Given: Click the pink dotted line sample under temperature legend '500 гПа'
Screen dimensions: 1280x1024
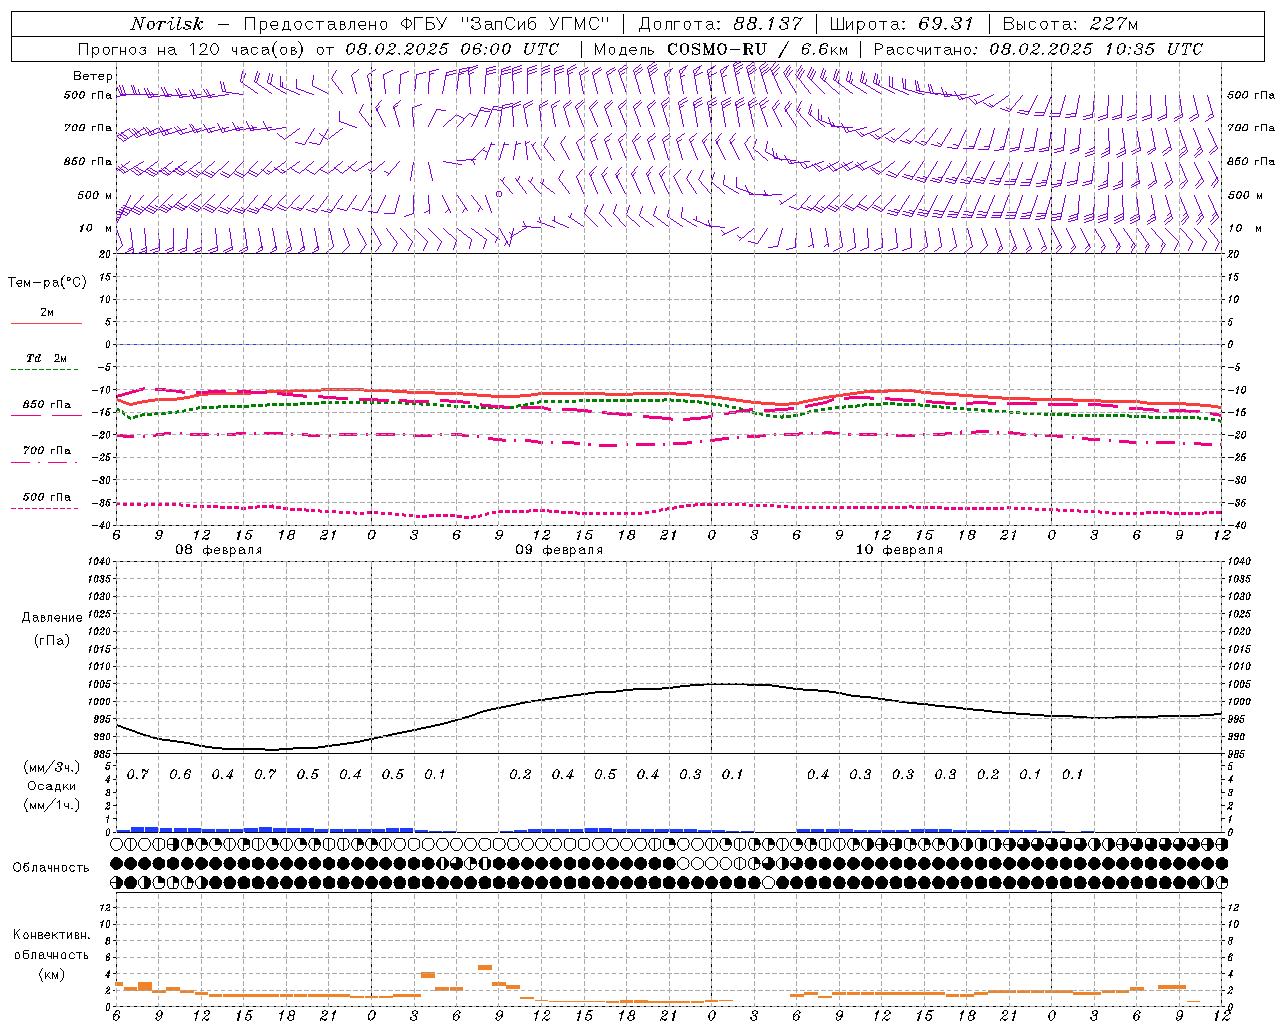Looking at the screenshot, I should 46,508.
